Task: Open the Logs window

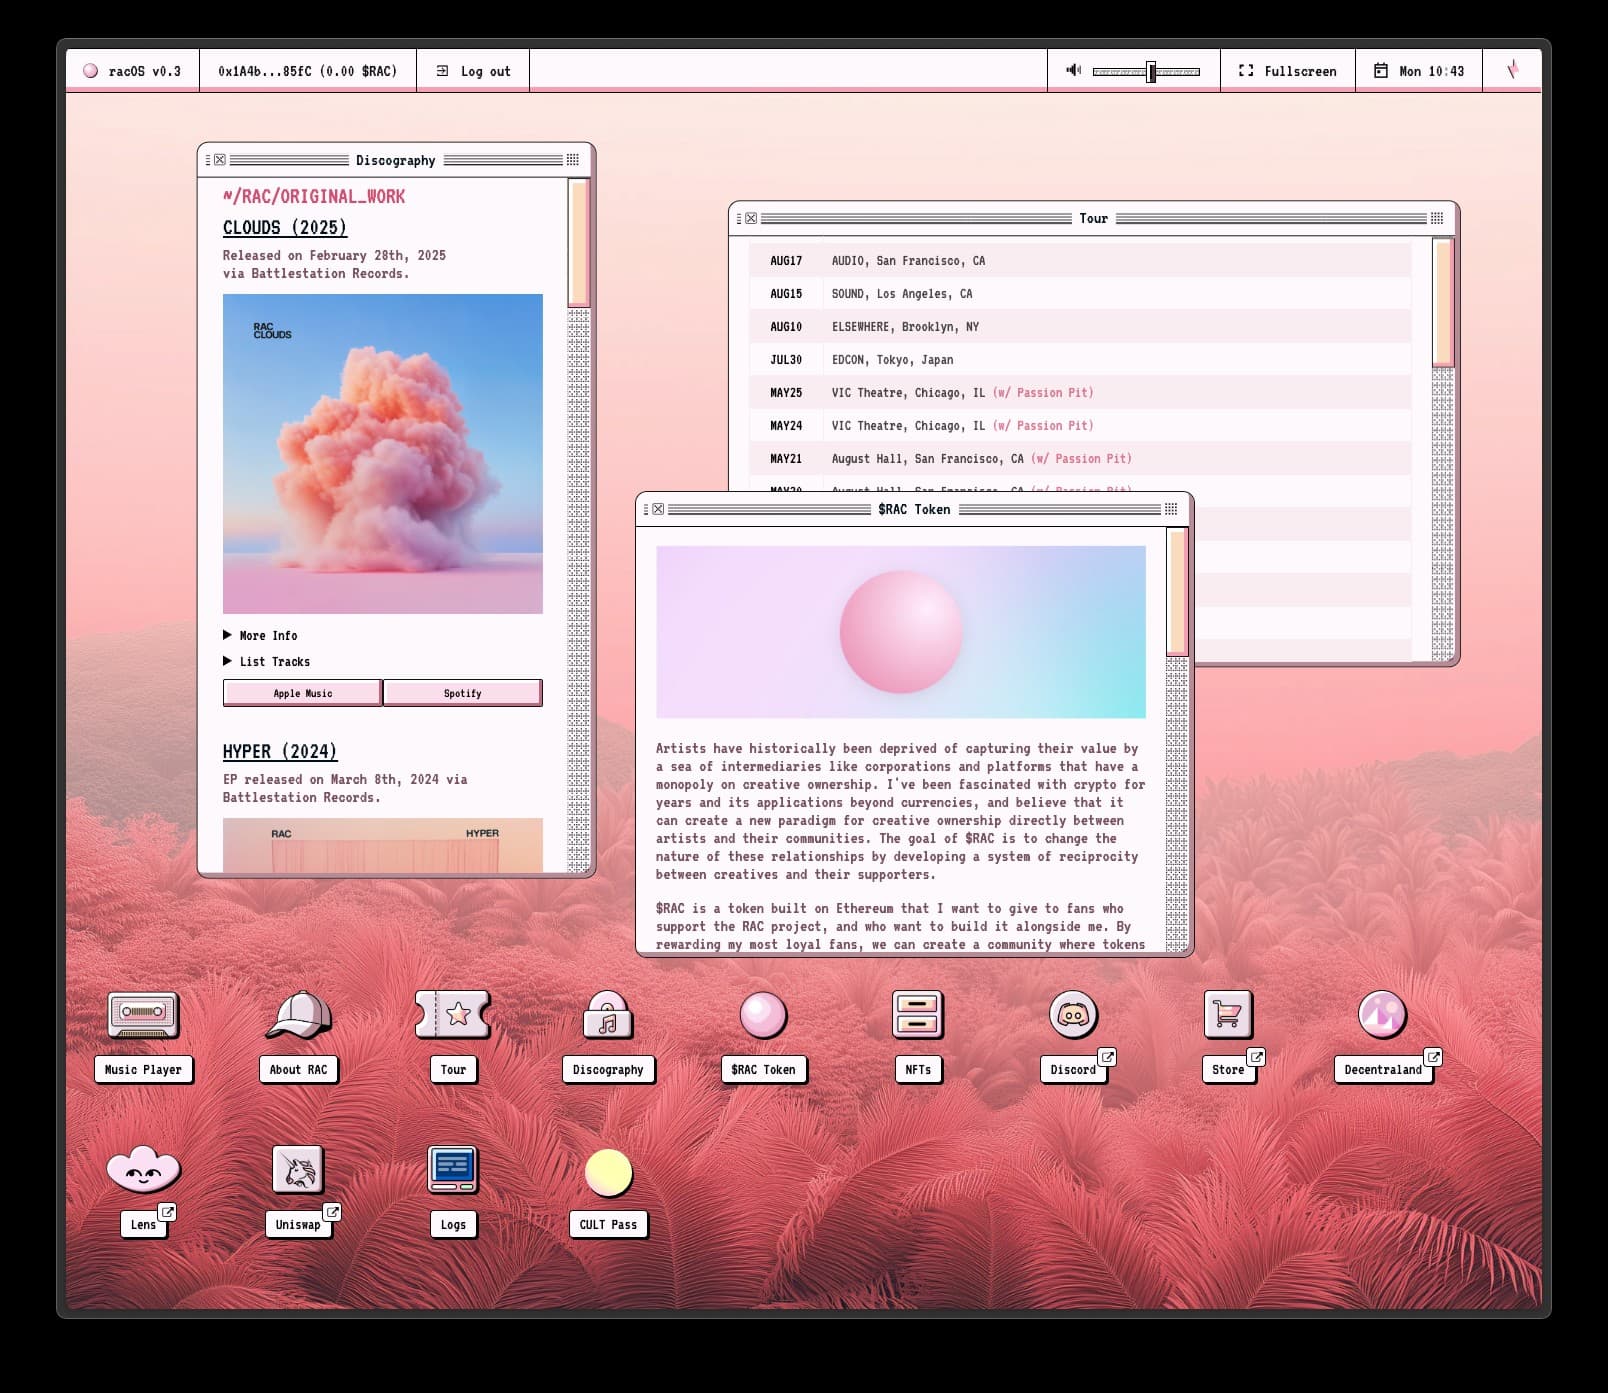Action: pos(453,1170)
